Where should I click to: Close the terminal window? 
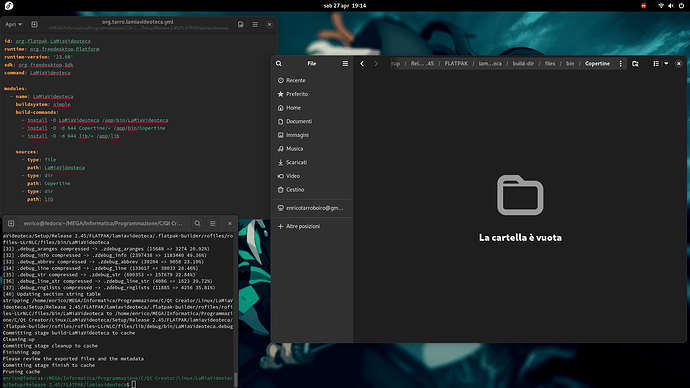pos(230,223)
